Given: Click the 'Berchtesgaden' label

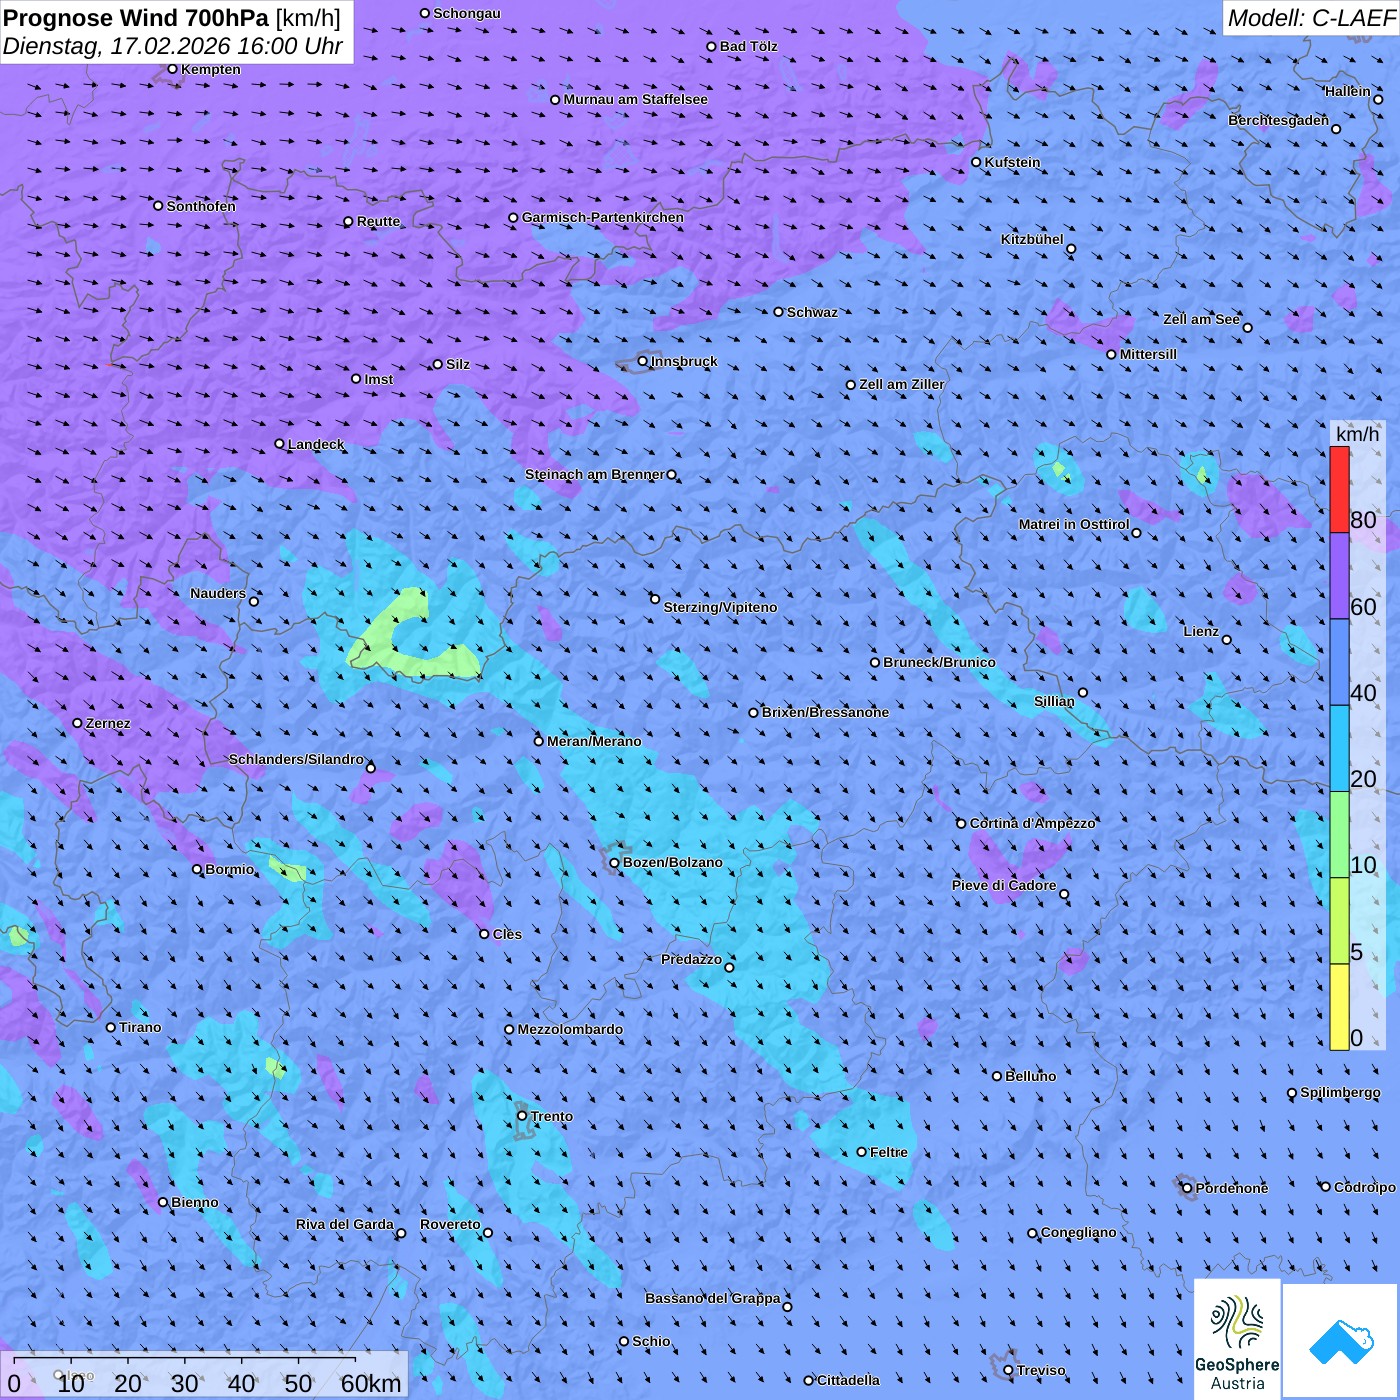Looking at the screenshot, I should tap(1278, 120).
